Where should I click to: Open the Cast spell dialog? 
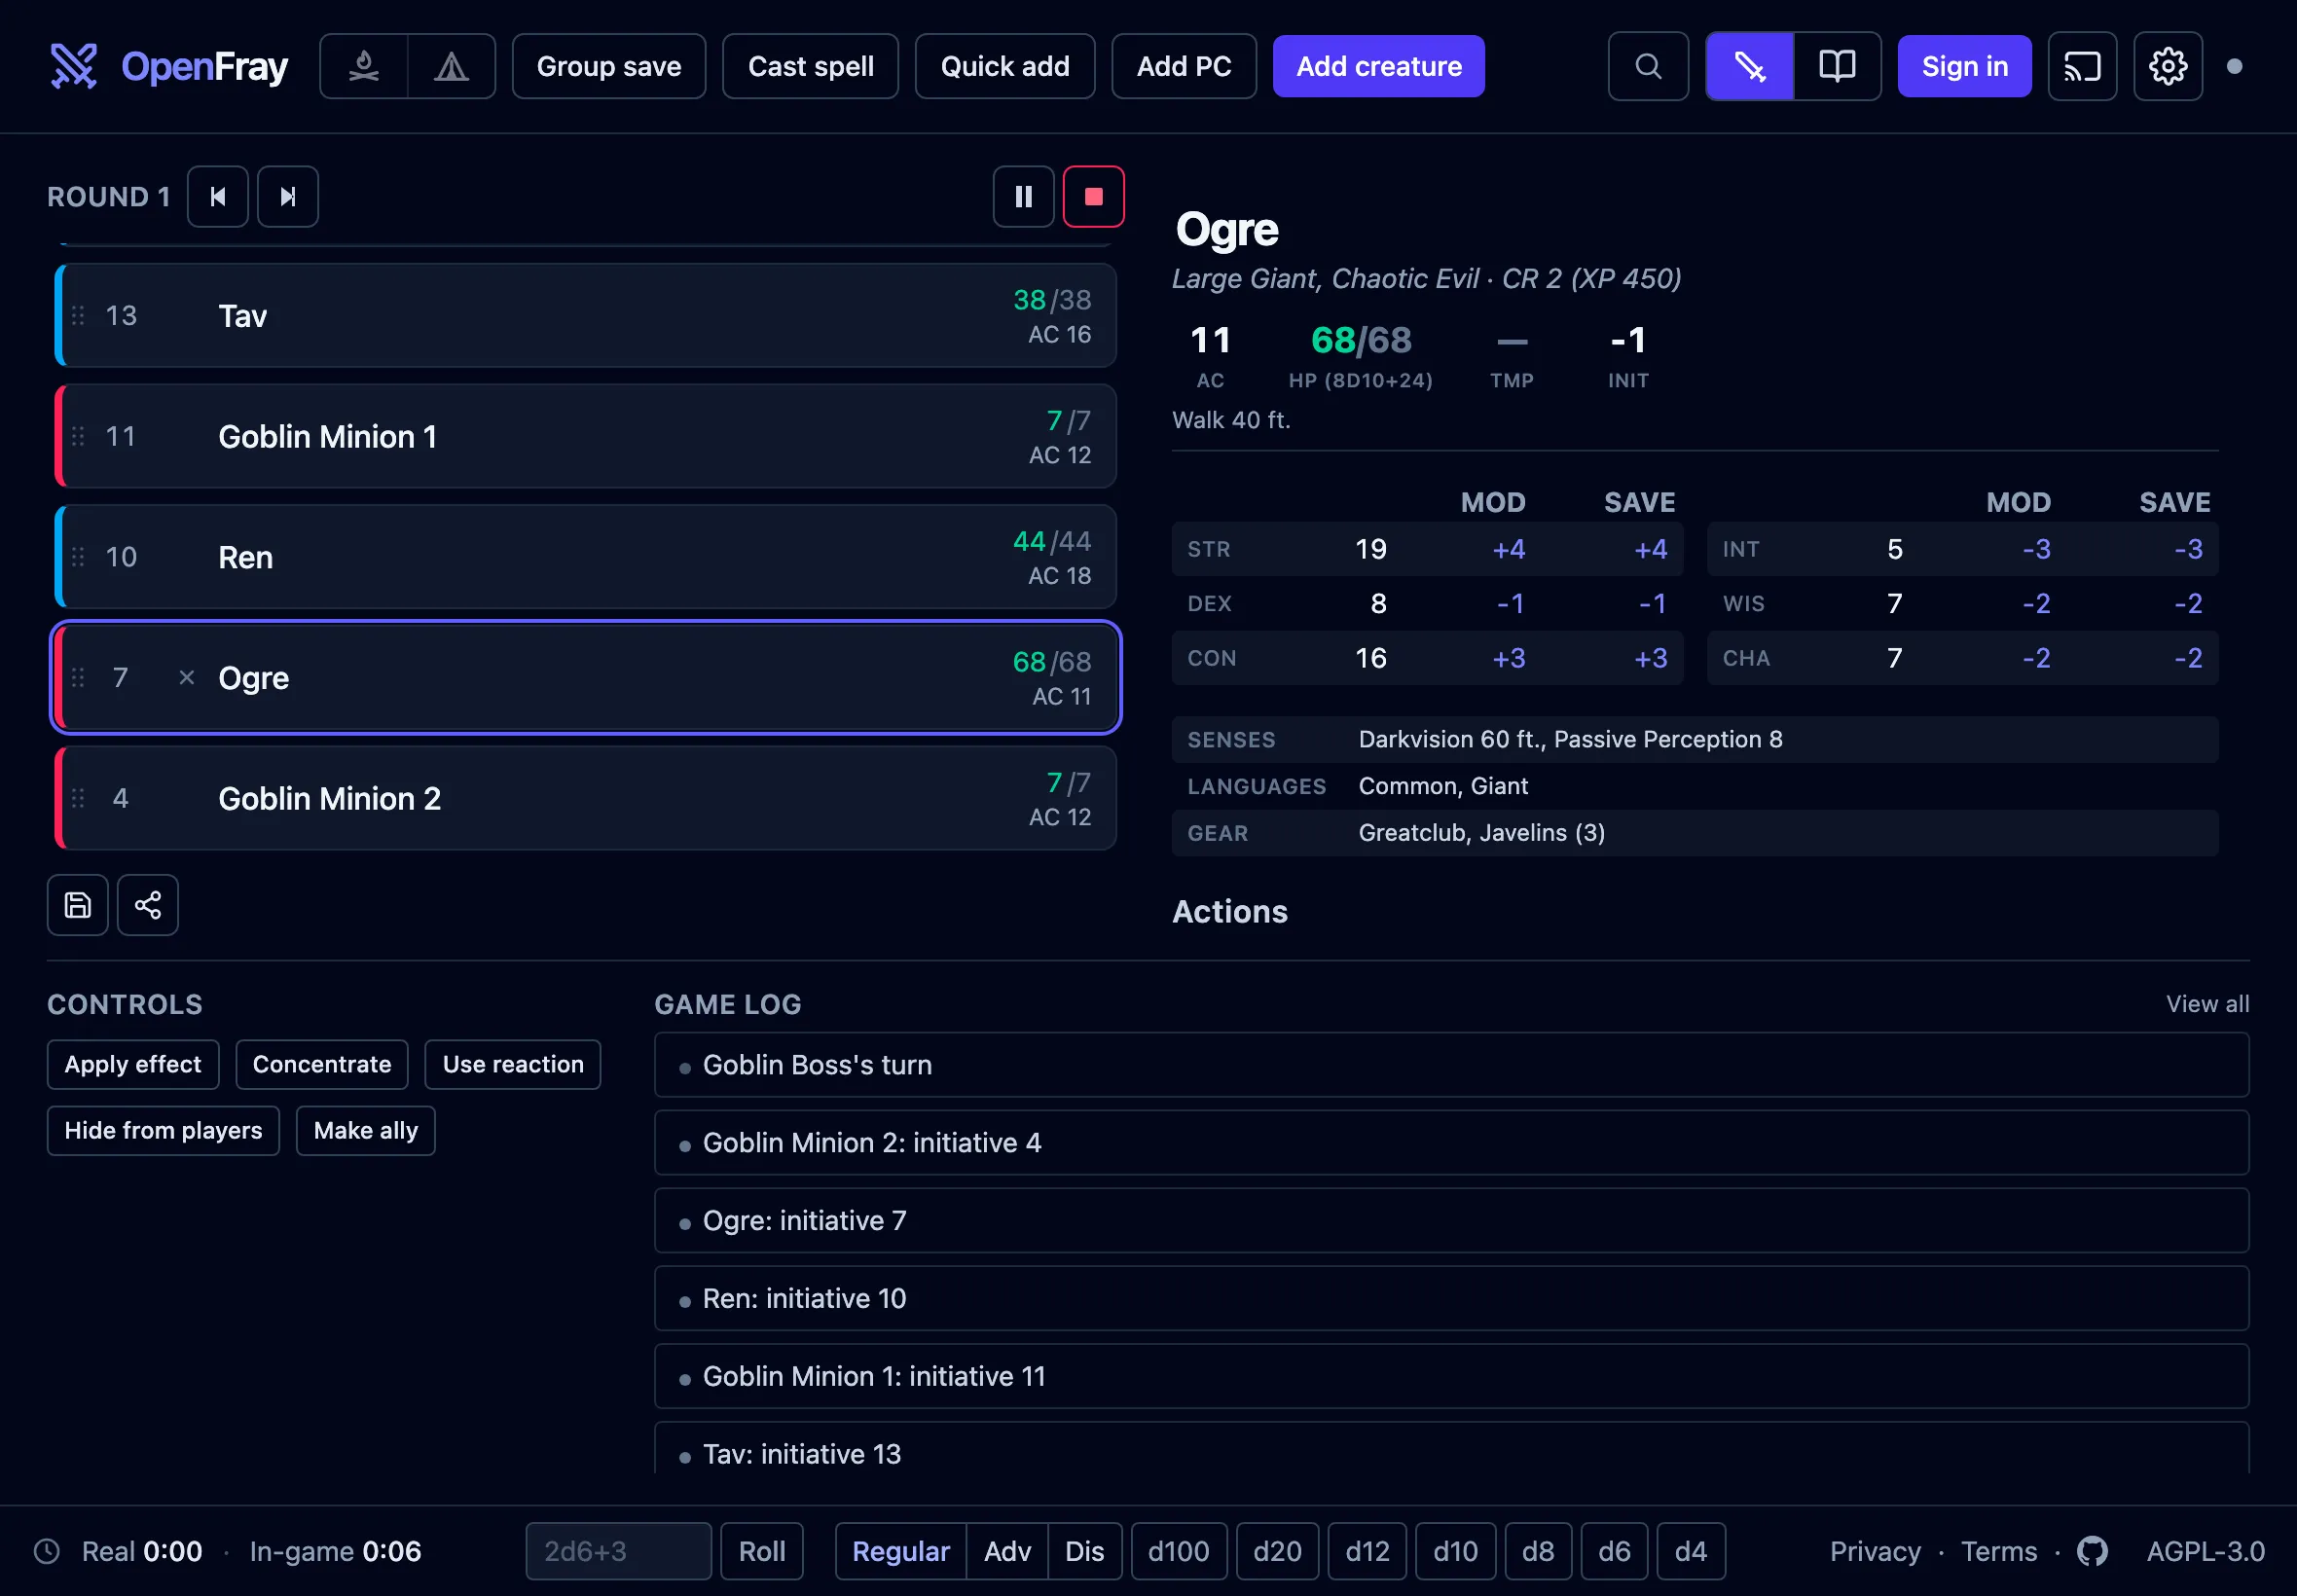pos(811,66)
